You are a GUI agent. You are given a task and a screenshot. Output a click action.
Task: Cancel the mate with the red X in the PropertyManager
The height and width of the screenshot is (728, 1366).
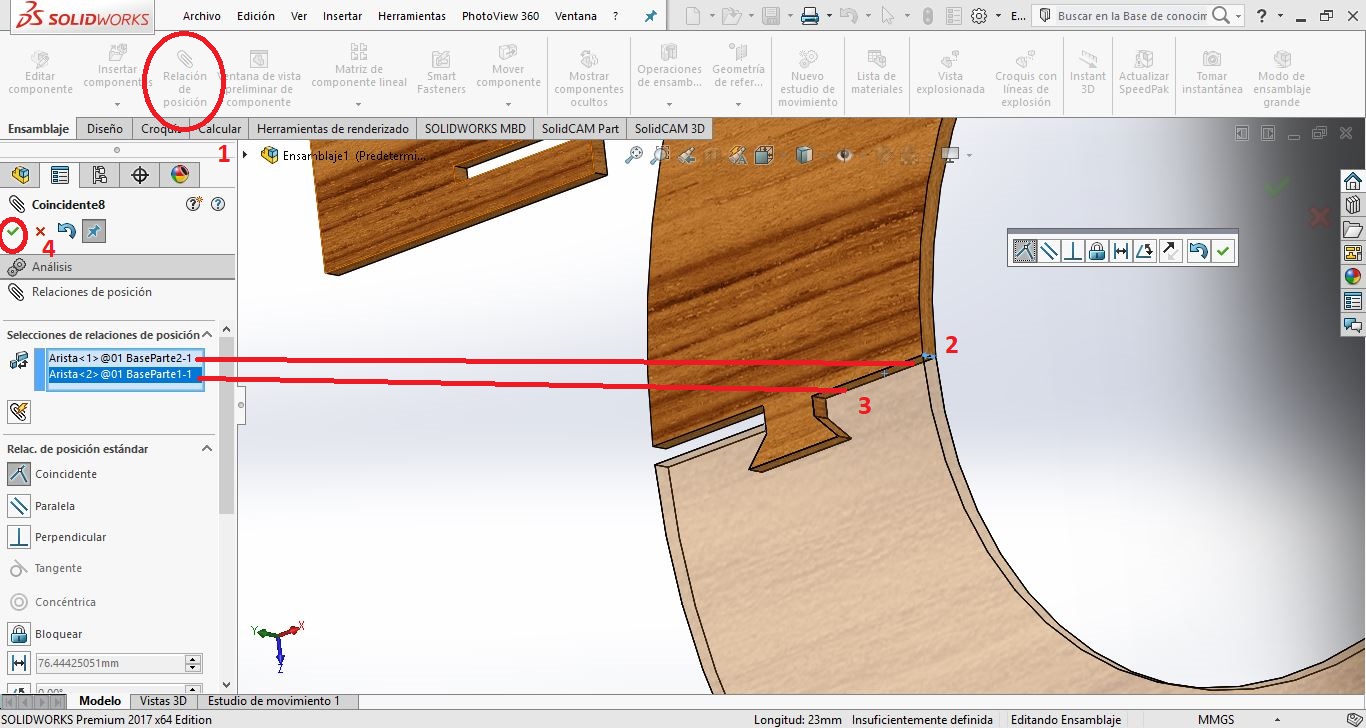pos(40,232)
